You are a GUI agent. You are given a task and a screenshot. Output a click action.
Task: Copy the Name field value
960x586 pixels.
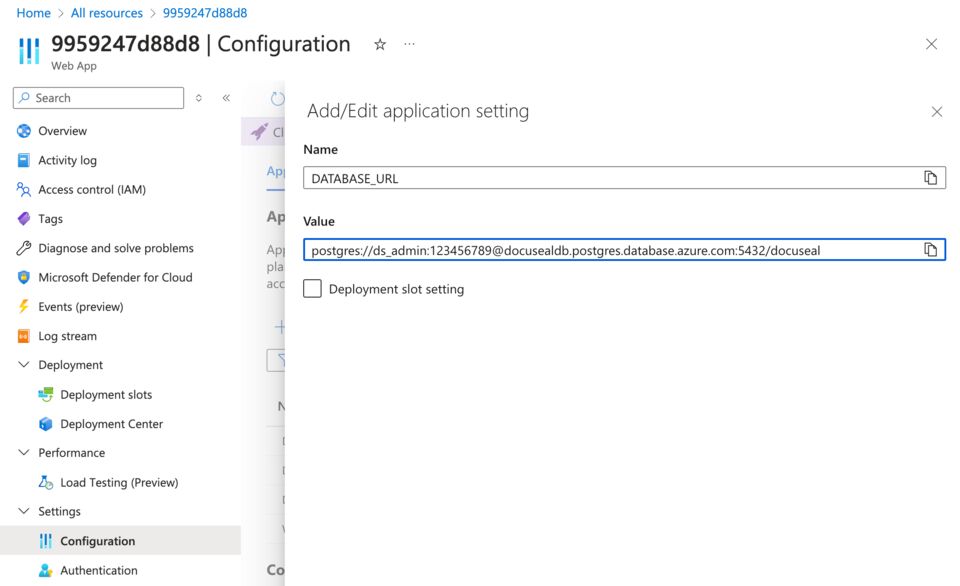[930, 178]
